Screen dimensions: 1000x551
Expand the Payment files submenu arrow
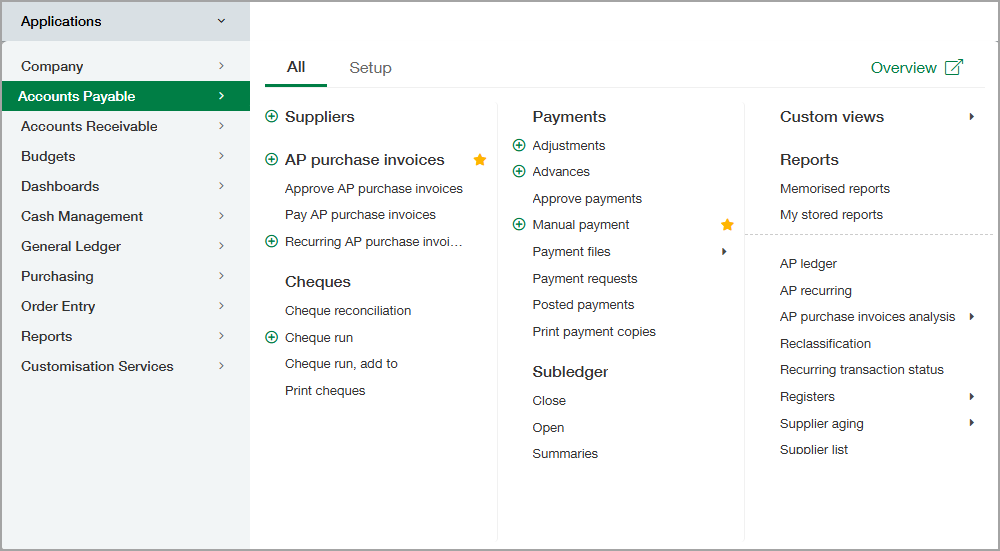(x=724, y=252)
